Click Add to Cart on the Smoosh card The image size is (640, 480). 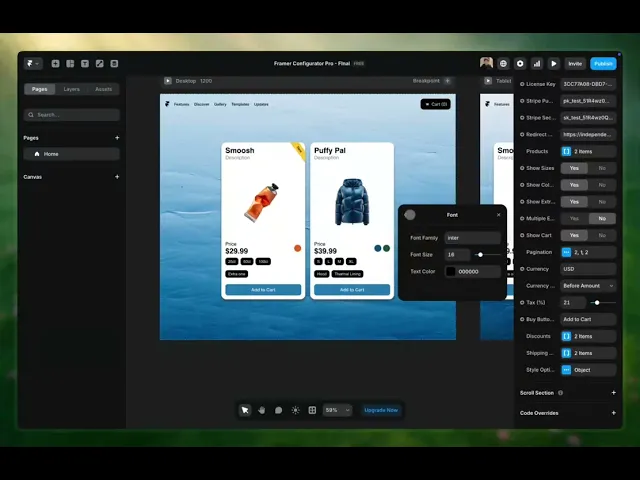coord(263,290)
